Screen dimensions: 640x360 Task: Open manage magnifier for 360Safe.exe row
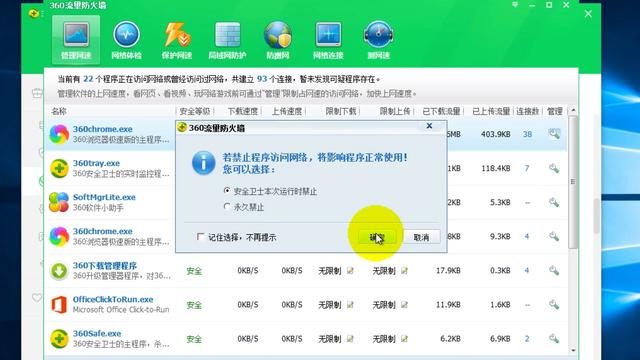[x=554, y=338]
